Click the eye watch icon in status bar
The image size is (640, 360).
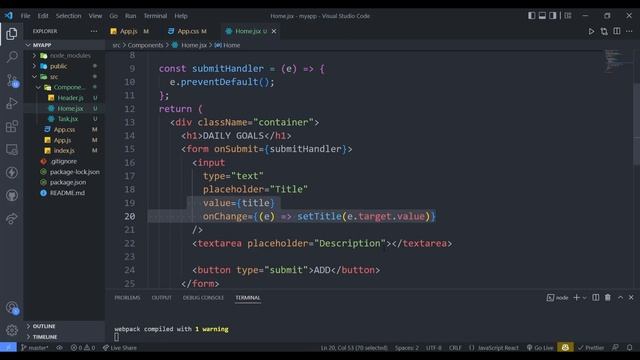[60, 348]
